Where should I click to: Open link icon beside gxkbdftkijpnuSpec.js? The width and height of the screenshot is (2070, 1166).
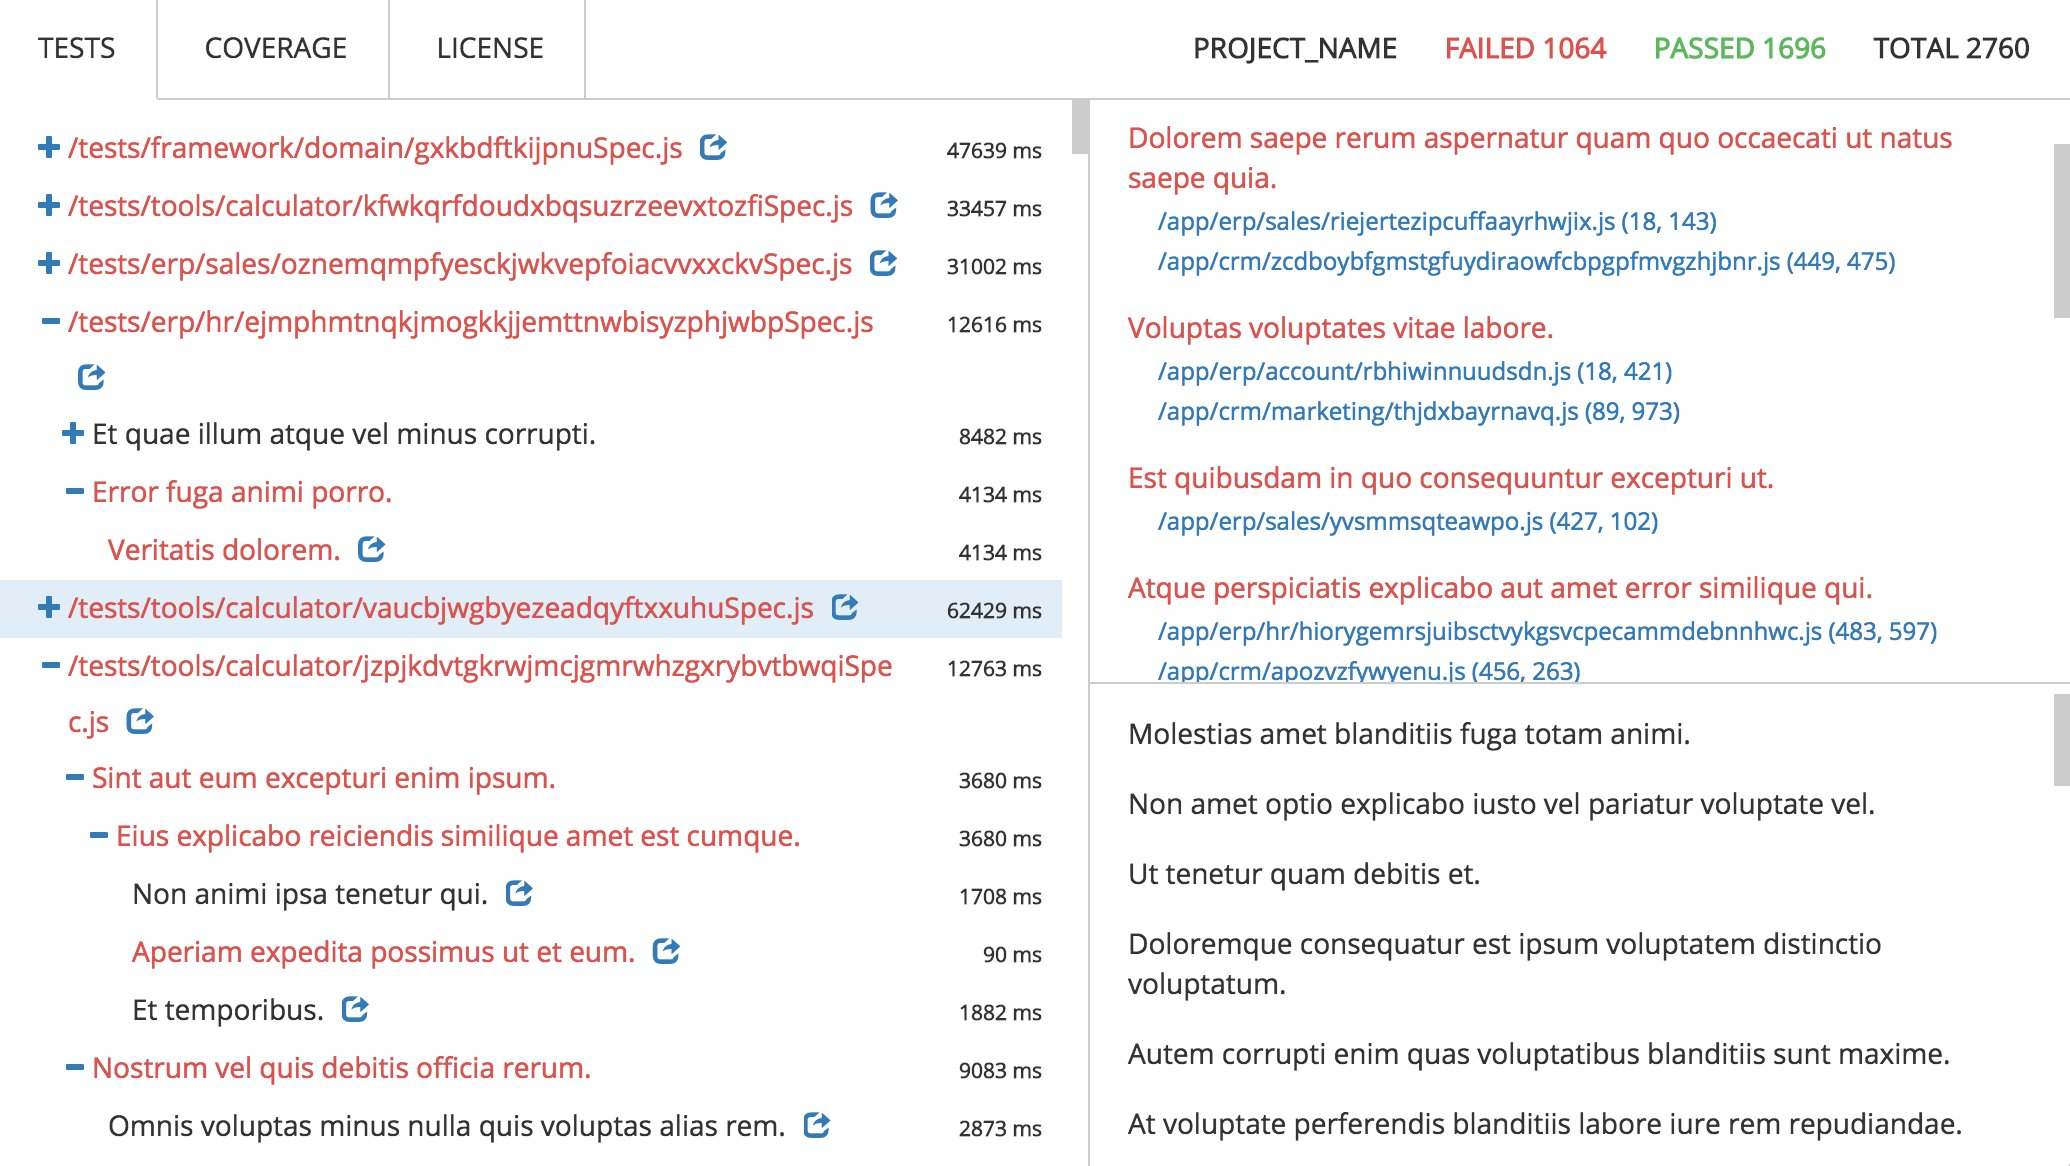click(x=713, y=147)
